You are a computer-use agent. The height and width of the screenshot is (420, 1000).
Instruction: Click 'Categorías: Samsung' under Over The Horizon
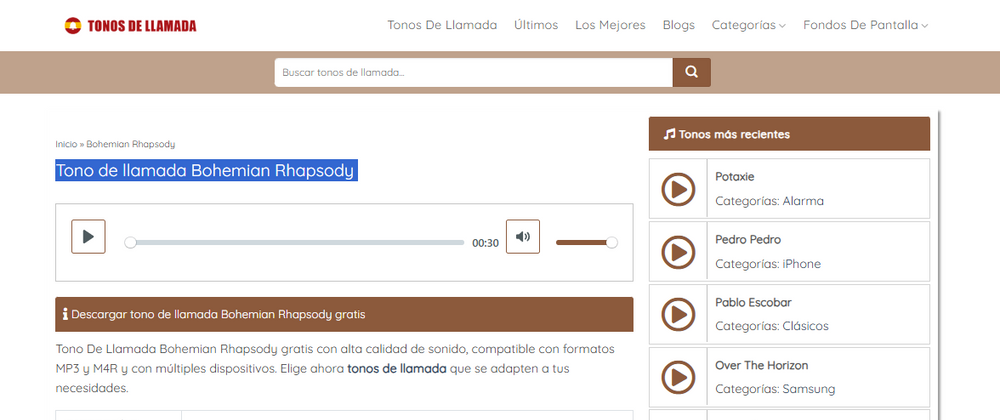click(775, 389)
